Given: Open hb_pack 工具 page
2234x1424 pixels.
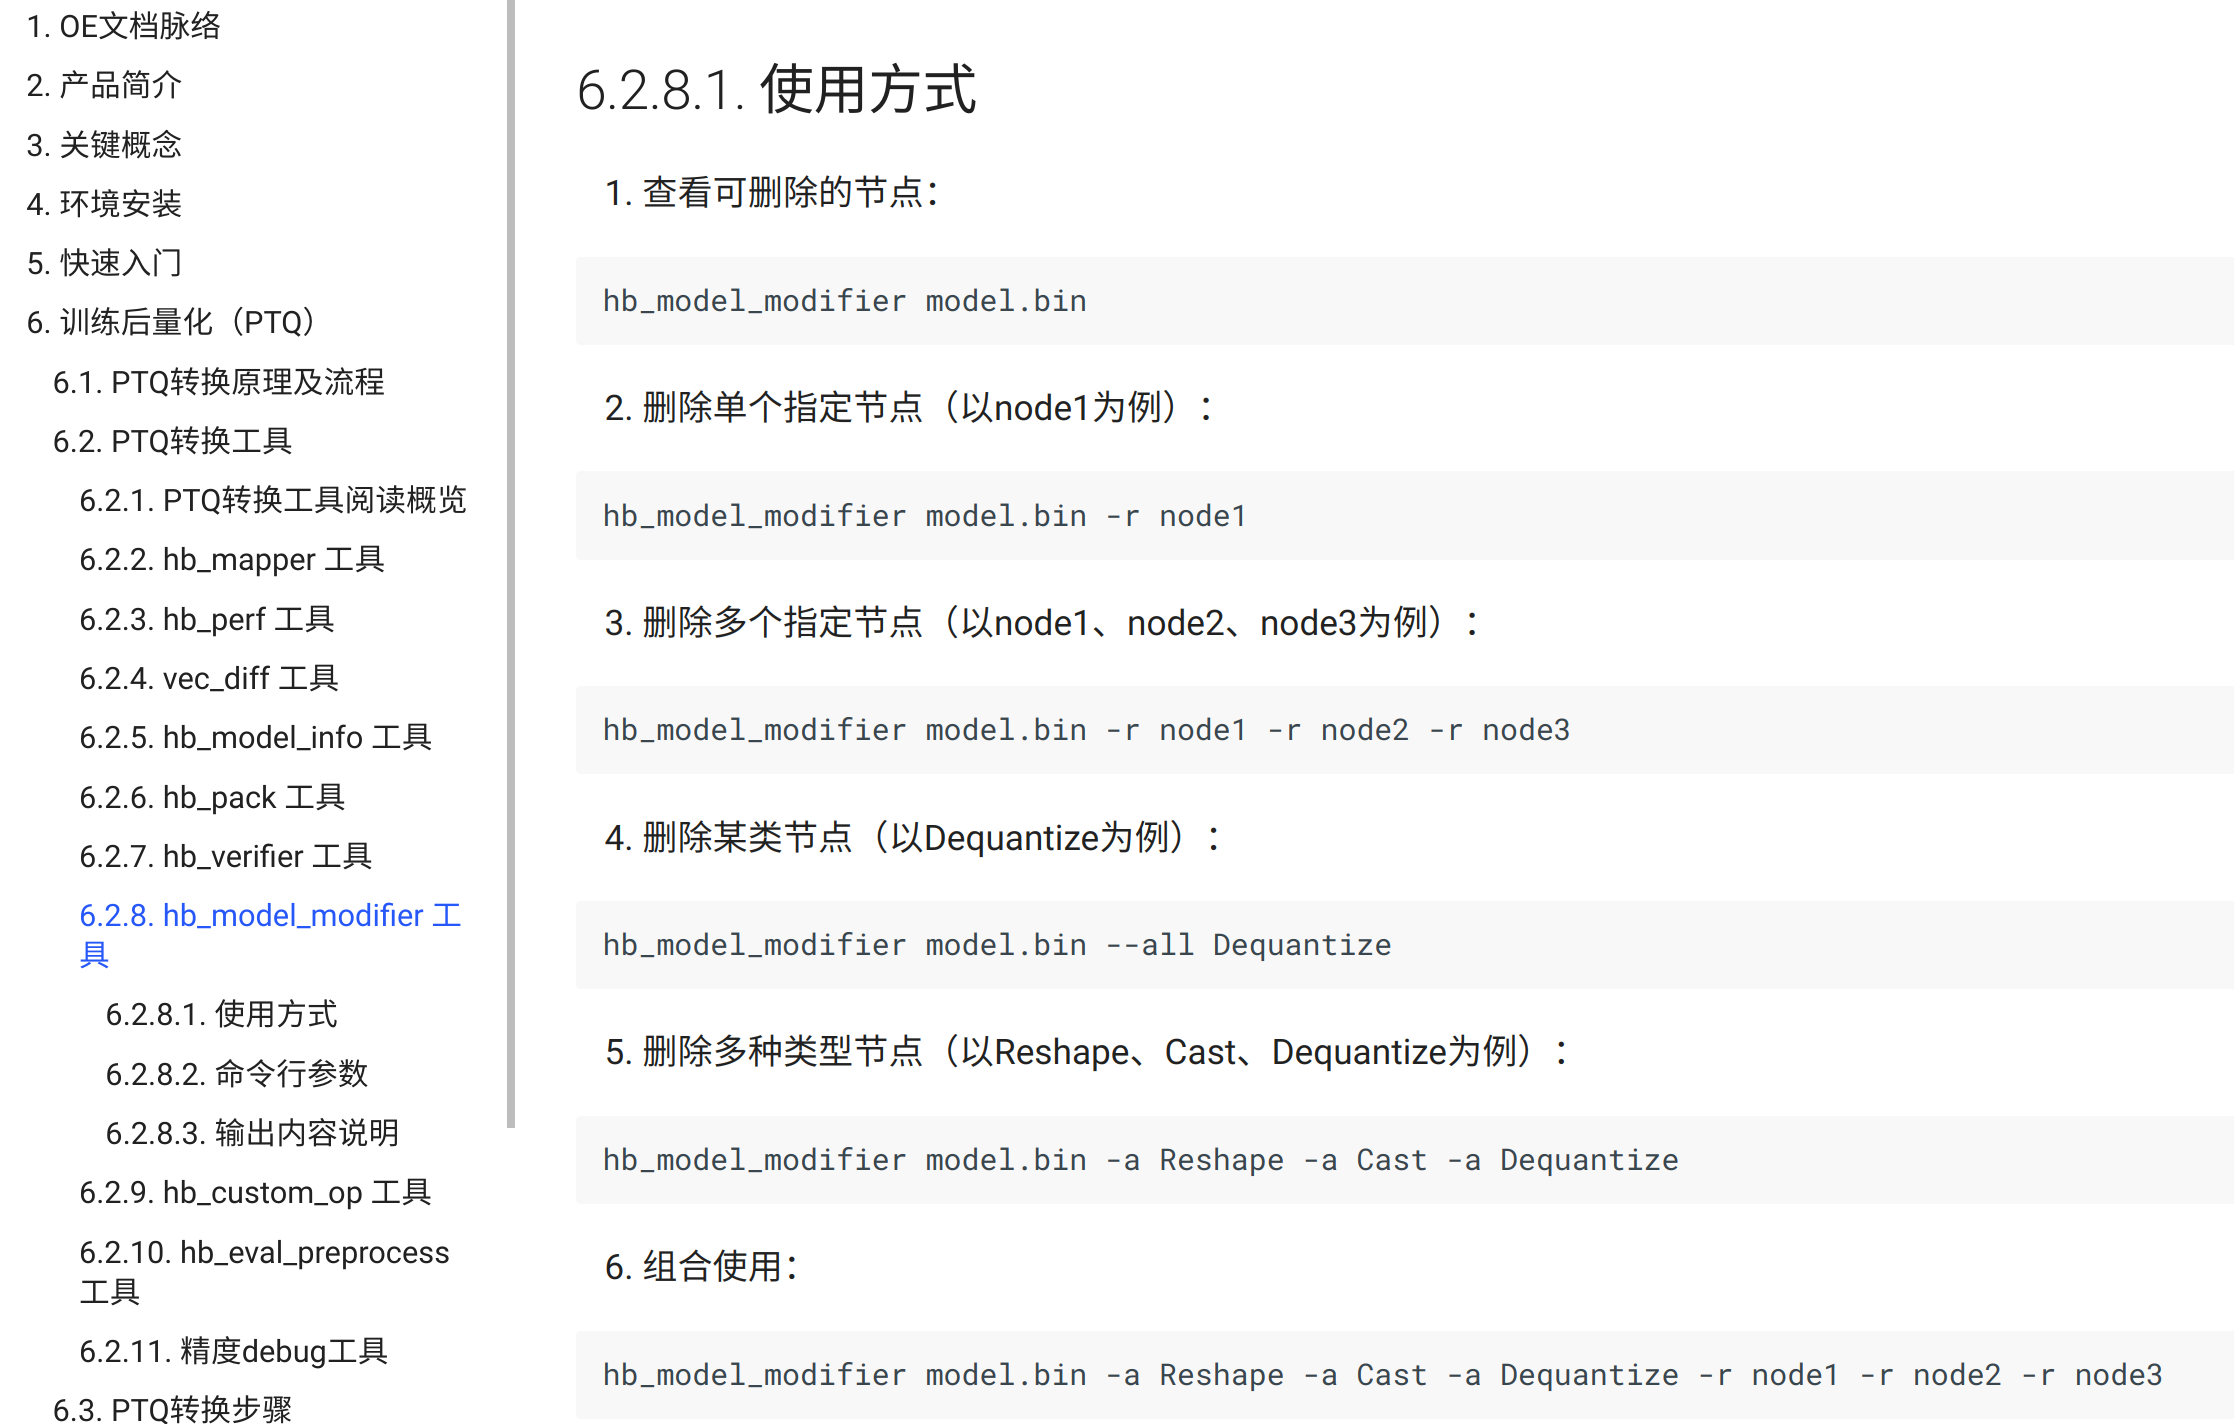Looking at the screenshot, I should 212,797.
